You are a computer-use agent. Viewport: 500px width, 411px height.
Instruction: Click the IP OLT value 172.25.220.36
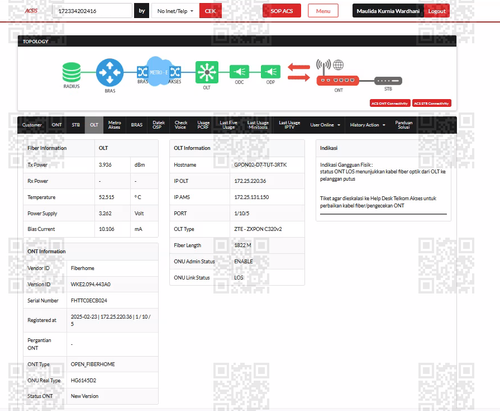pos(250,181)
